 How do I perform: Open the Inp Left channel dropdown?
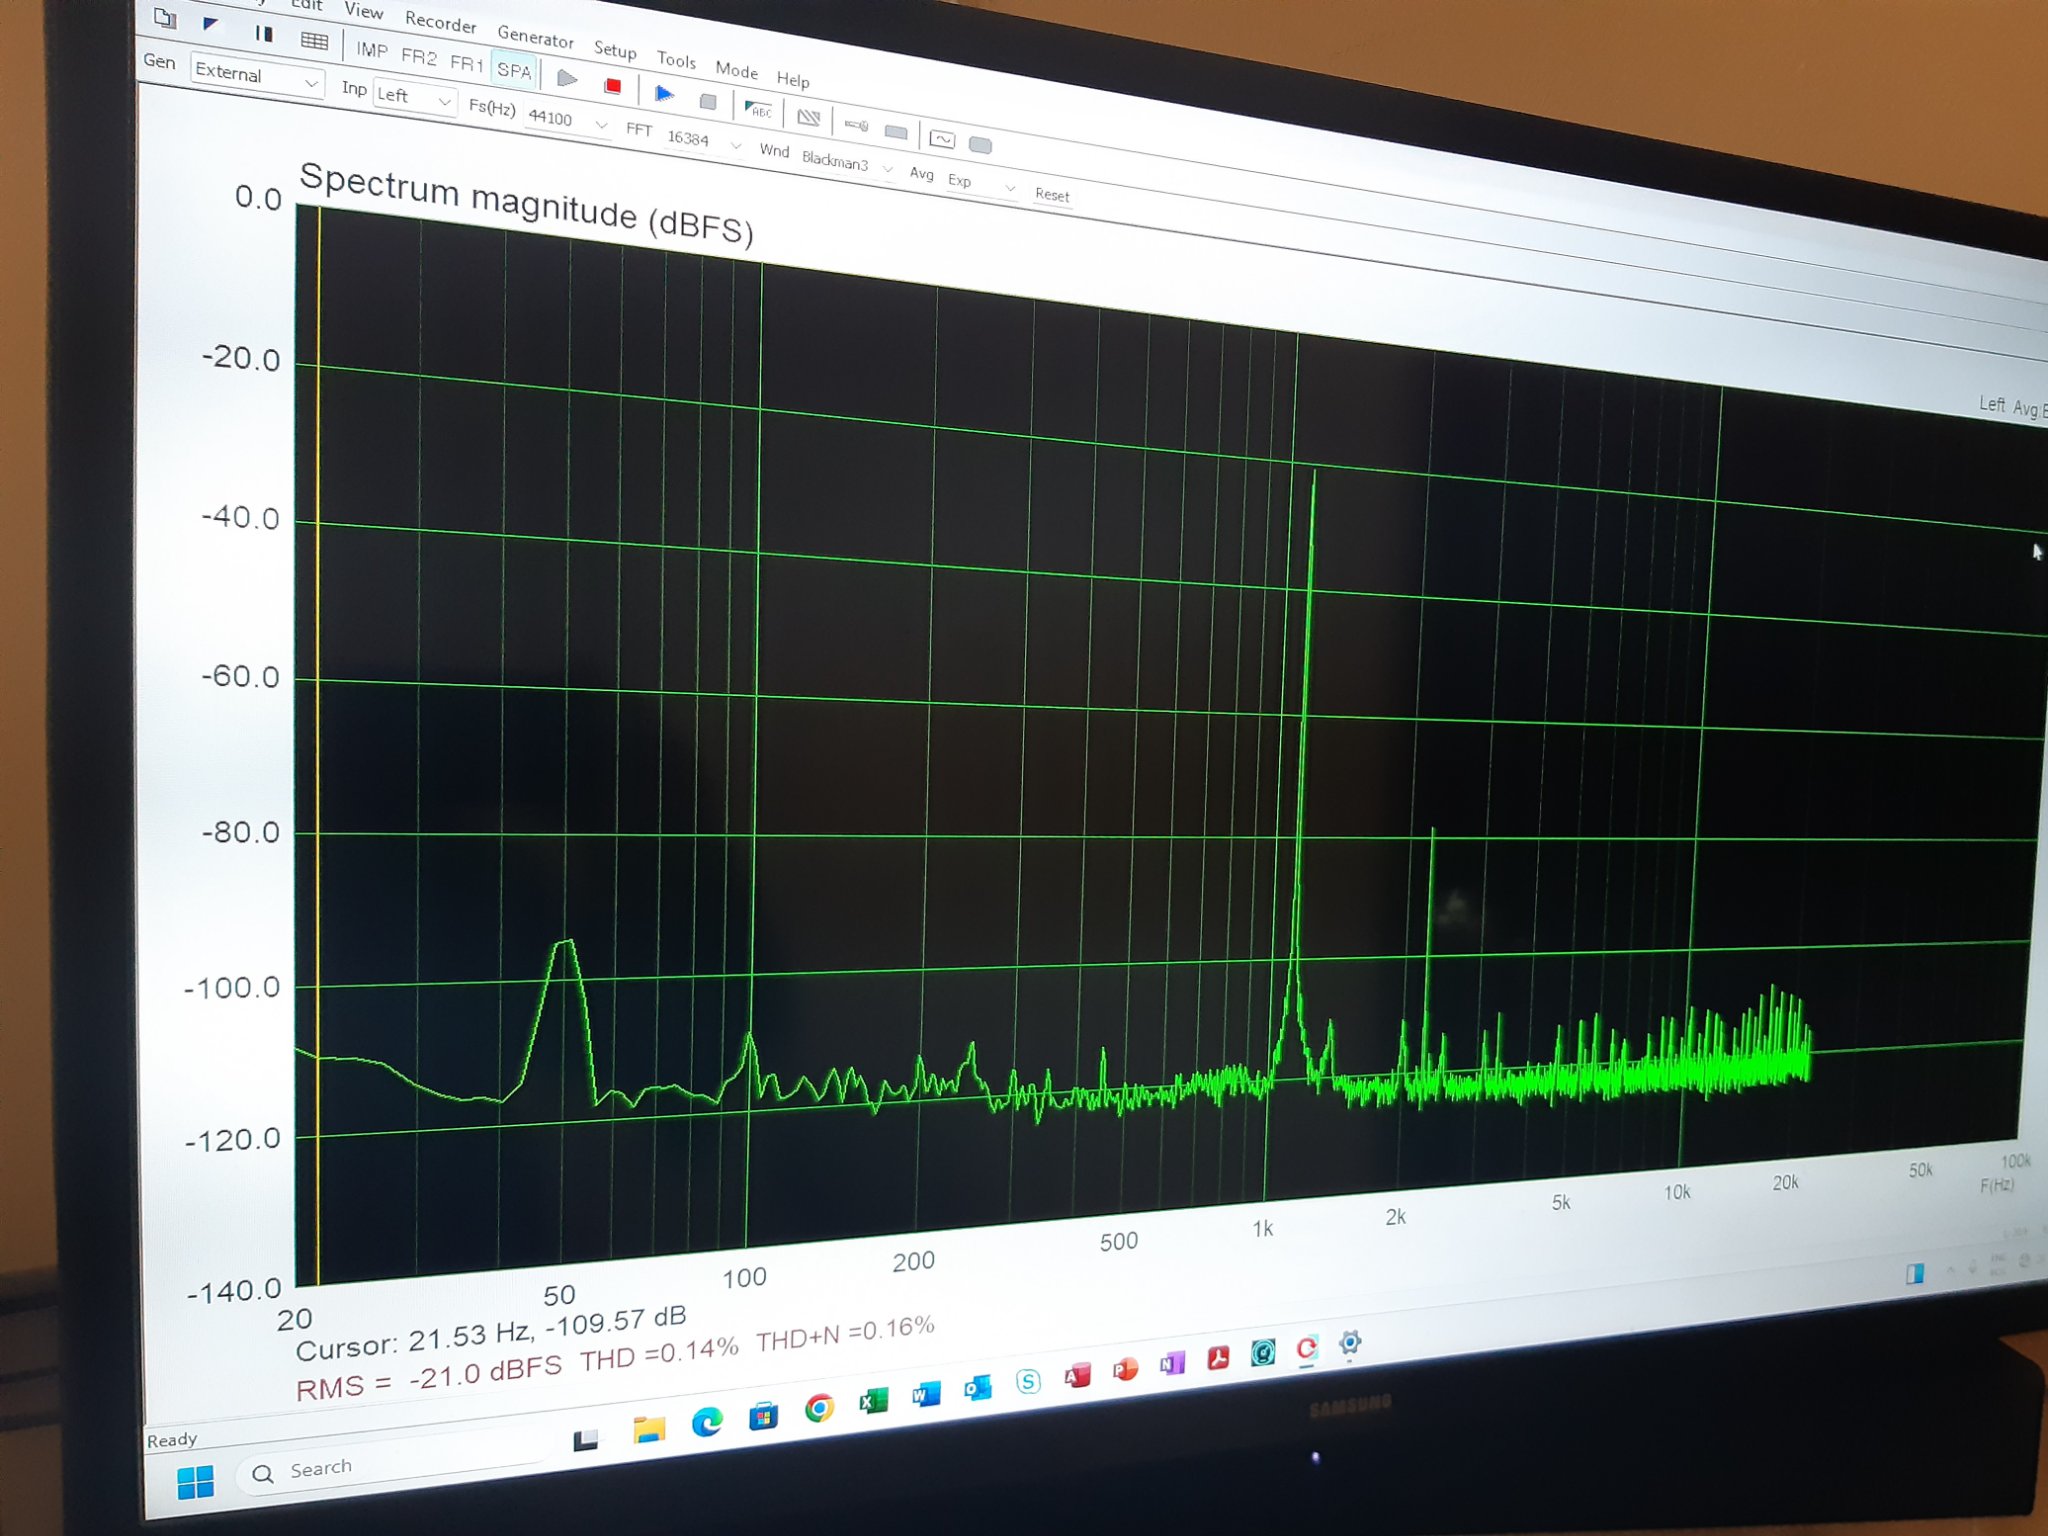pos(414,97)
